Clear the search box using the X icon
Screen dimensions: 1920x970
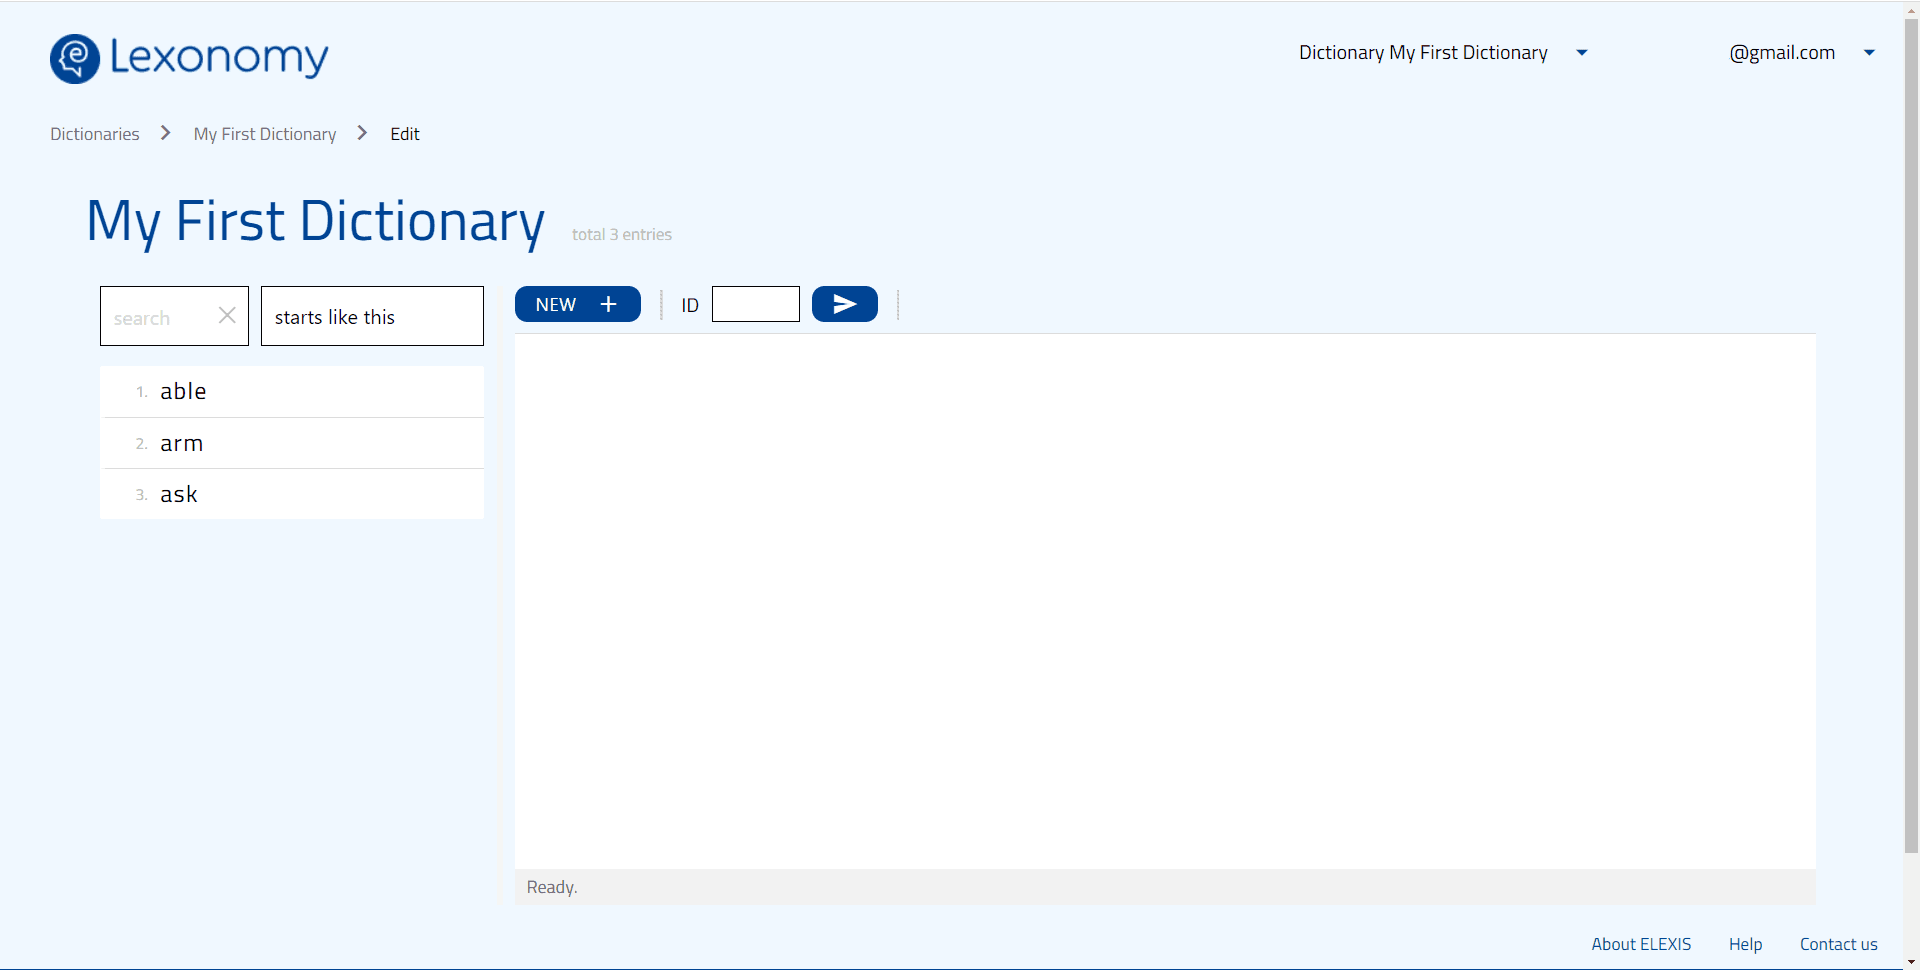tap(225, 315)
